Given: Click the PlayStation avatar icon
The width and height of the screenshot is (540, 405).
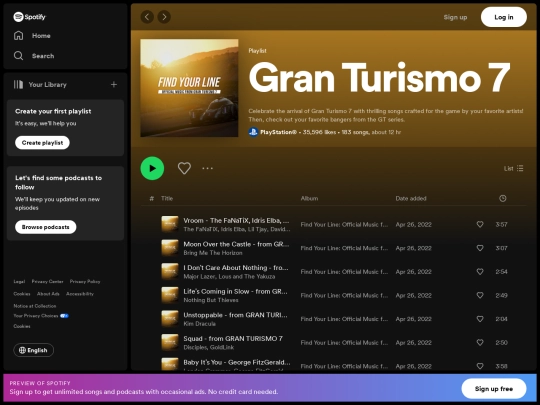Looking at the screenshot, I should click(x=253, y=132).
